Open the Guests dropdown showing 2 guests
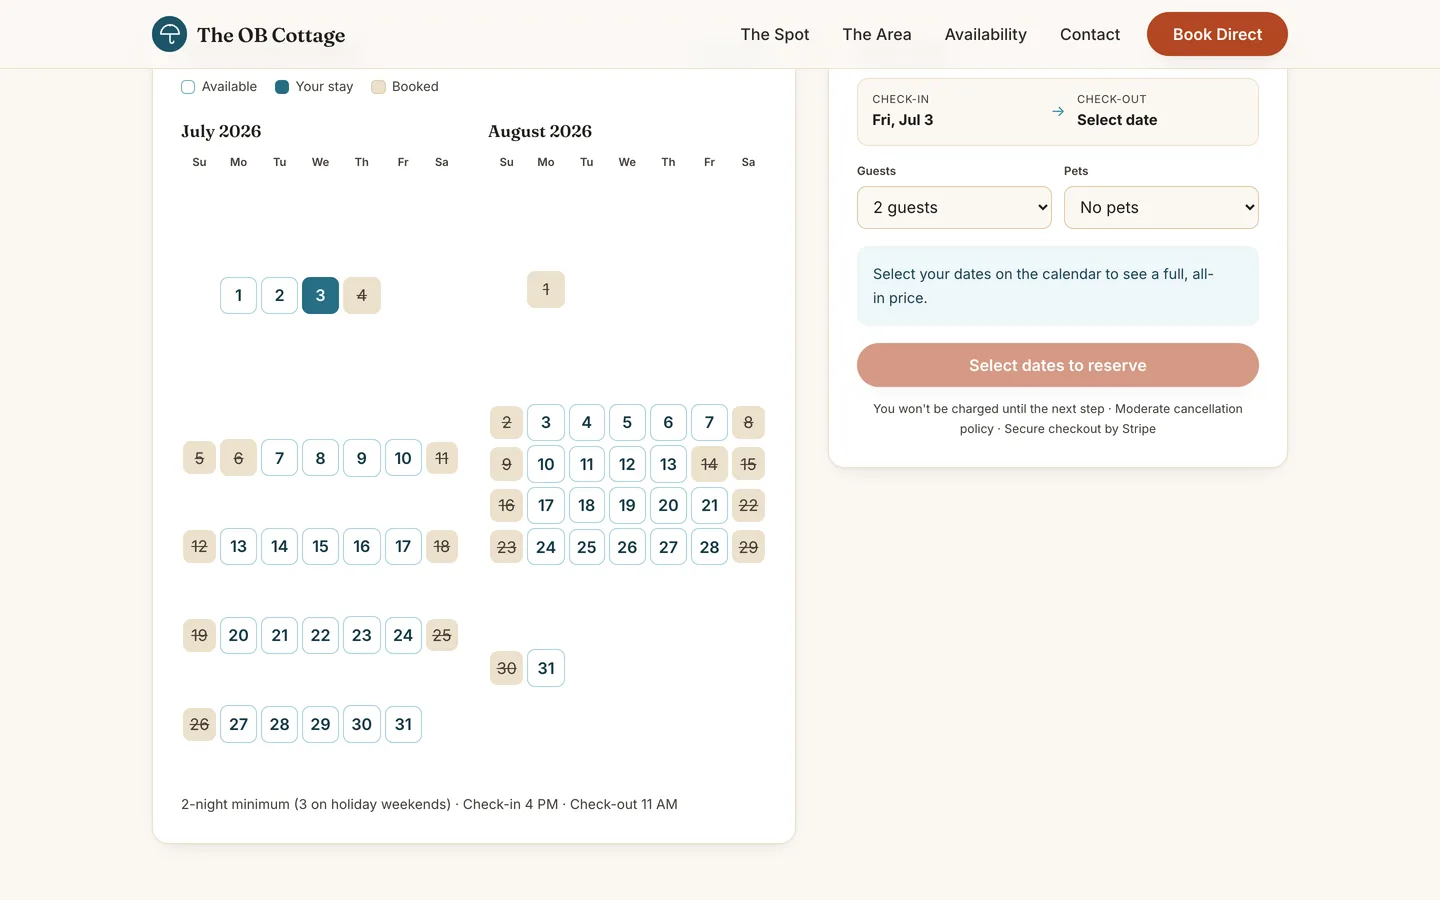The width and height of the screenshot is (1440, 900). (954, 207)
